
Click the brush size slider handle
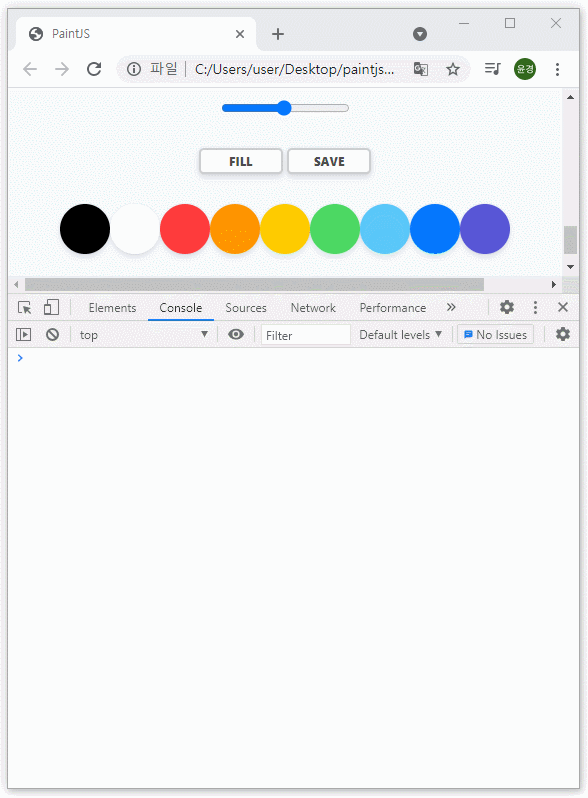pyautogui.click(x=284, y=108)
